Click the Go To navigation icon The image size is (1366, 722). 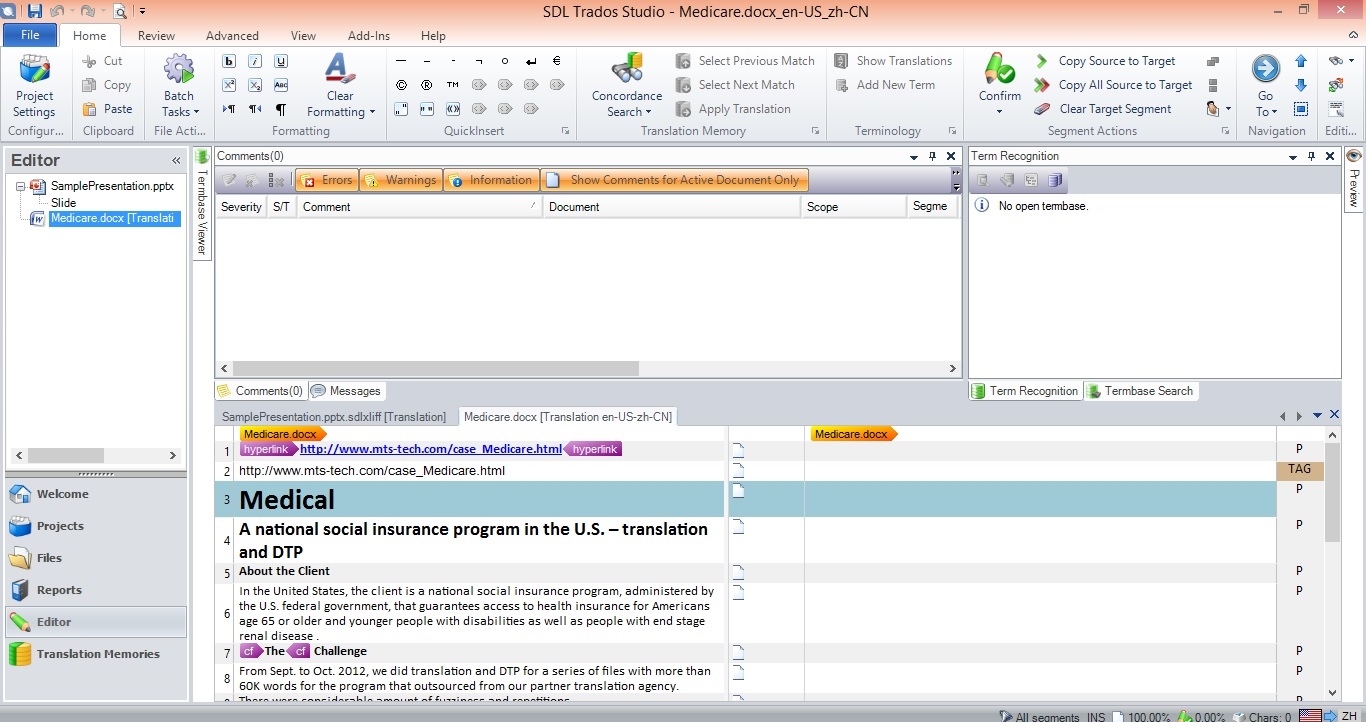[x=1266, y=69]
